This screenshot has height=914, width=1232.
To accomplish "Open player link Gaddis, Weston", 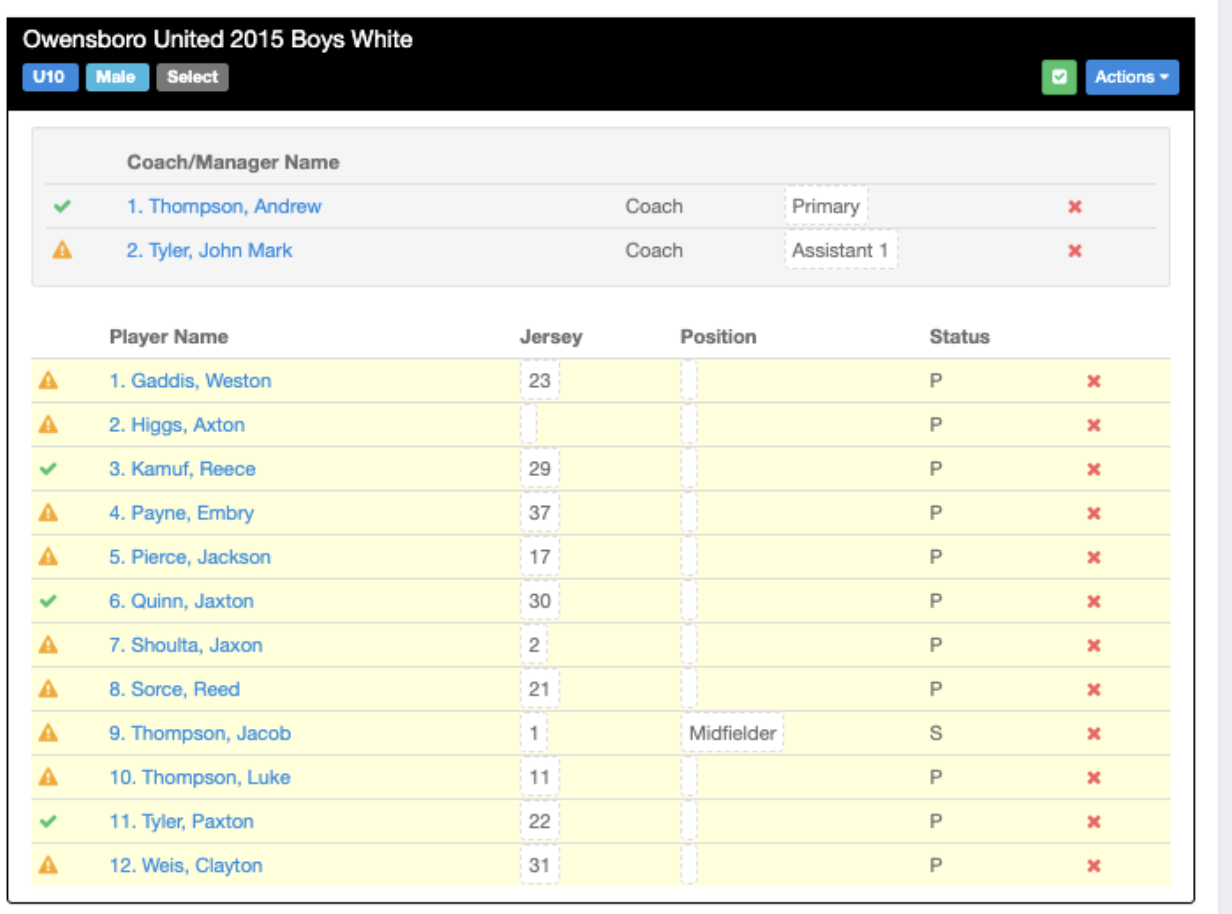I will [190, 381].
